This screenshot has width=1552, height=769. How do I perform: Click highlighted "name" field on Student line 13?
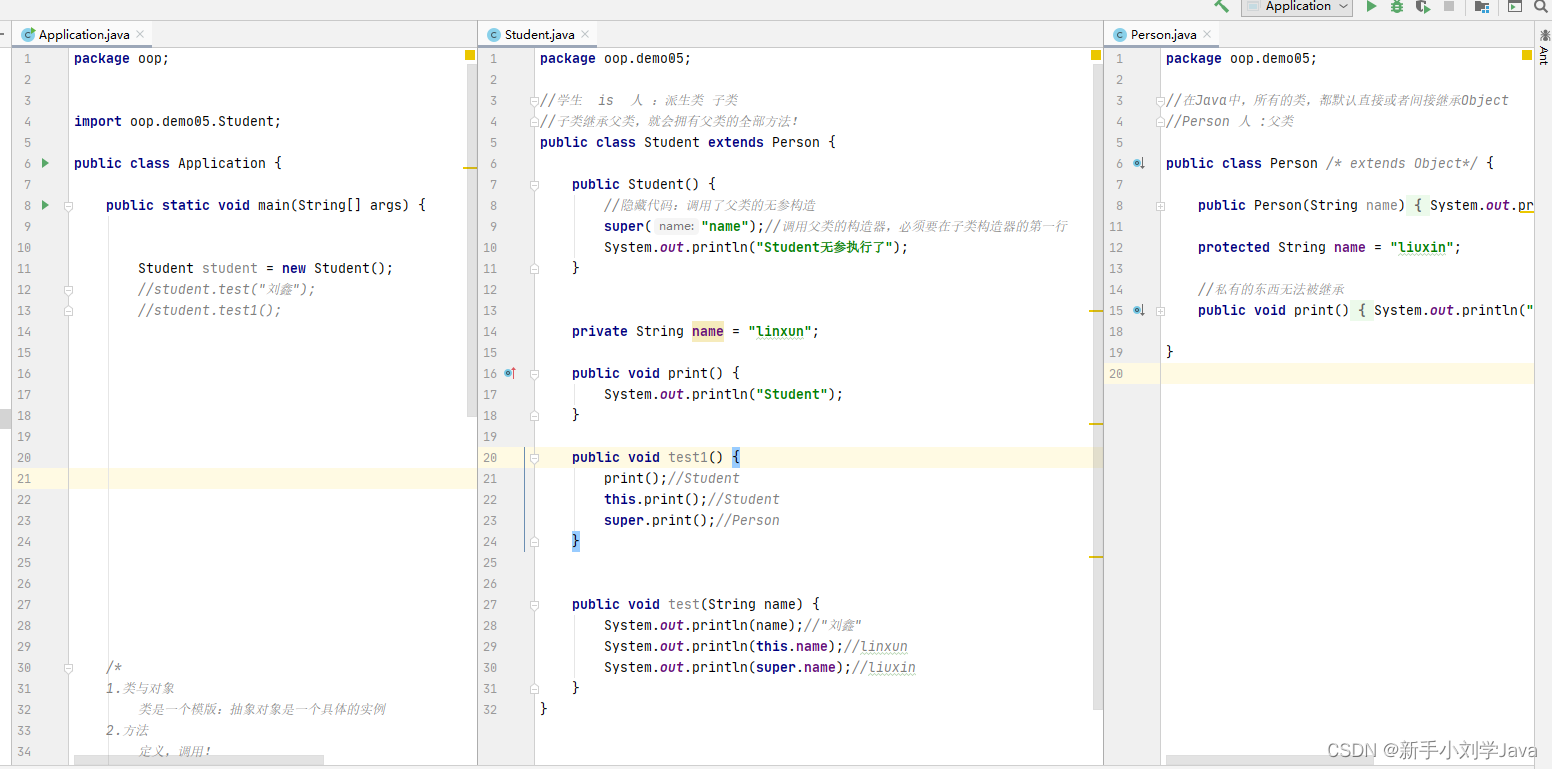point(707,331)
